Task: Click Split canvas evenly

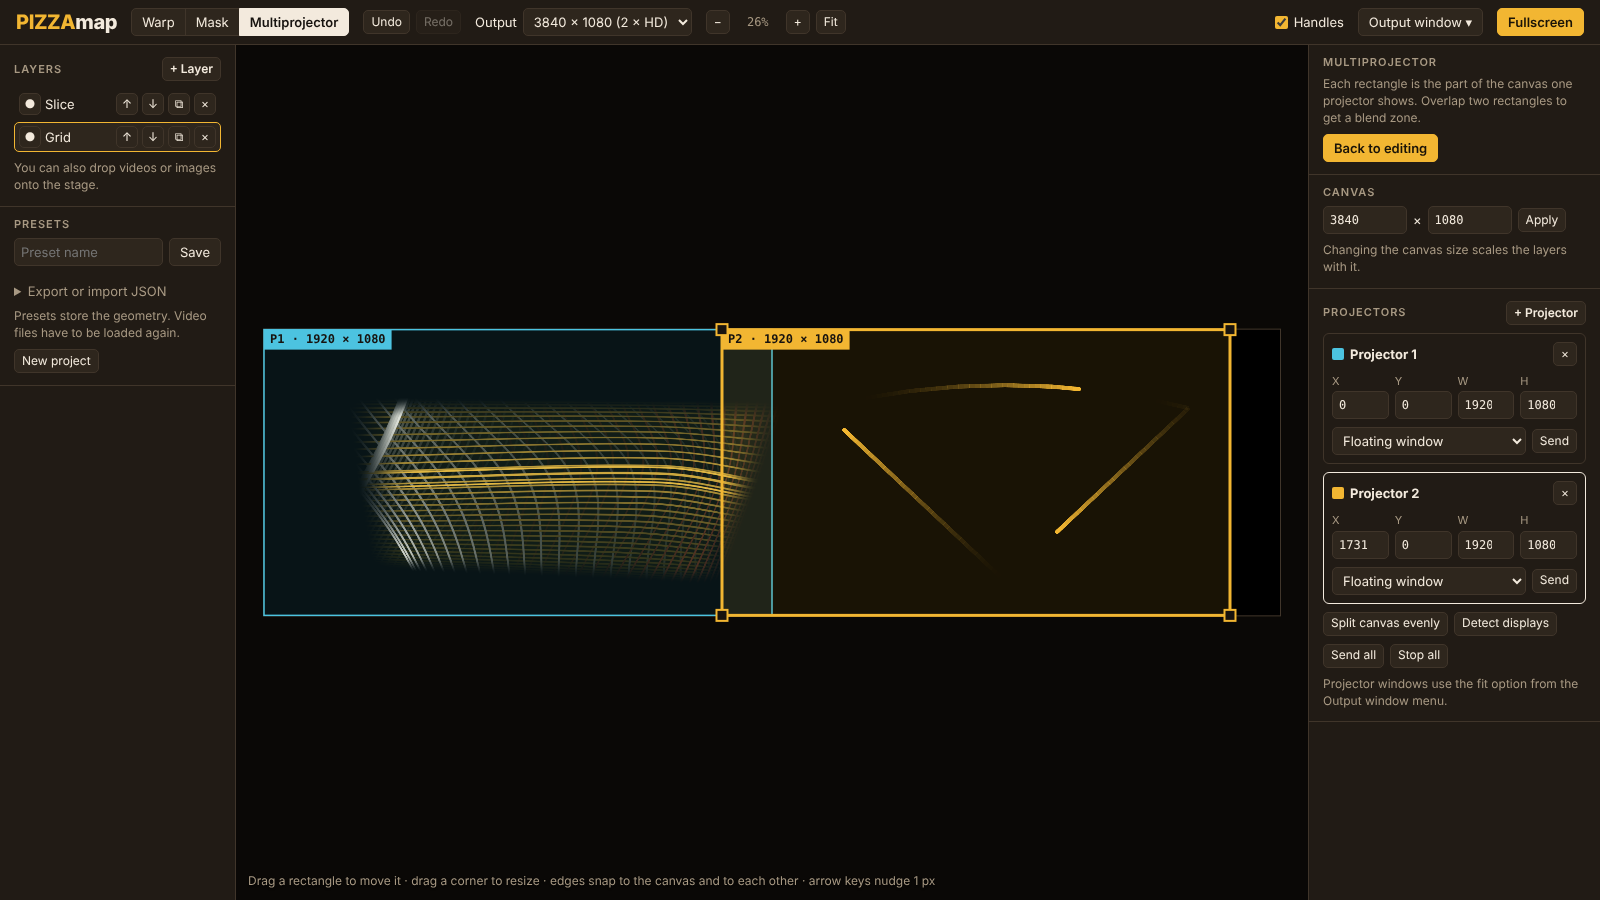Action: pos(1385,623)
